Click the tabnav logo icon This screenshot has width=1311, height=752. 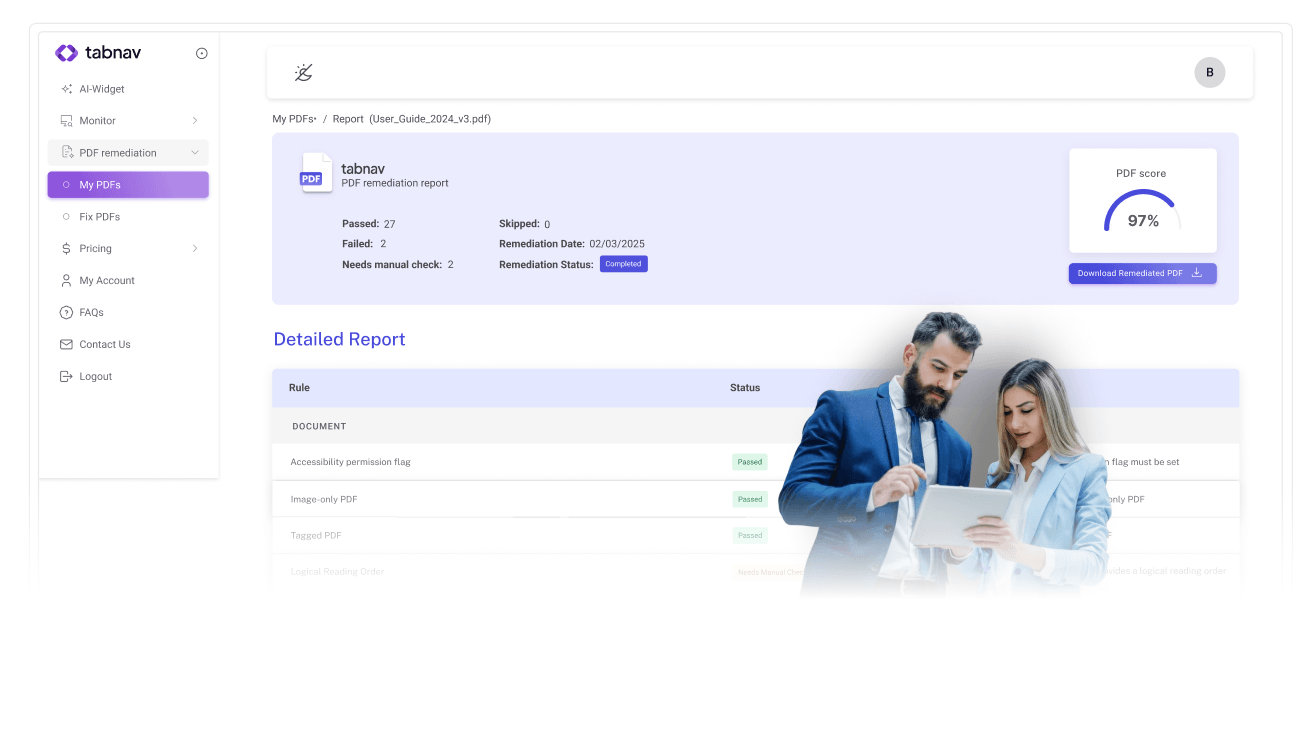click(66, 53)
